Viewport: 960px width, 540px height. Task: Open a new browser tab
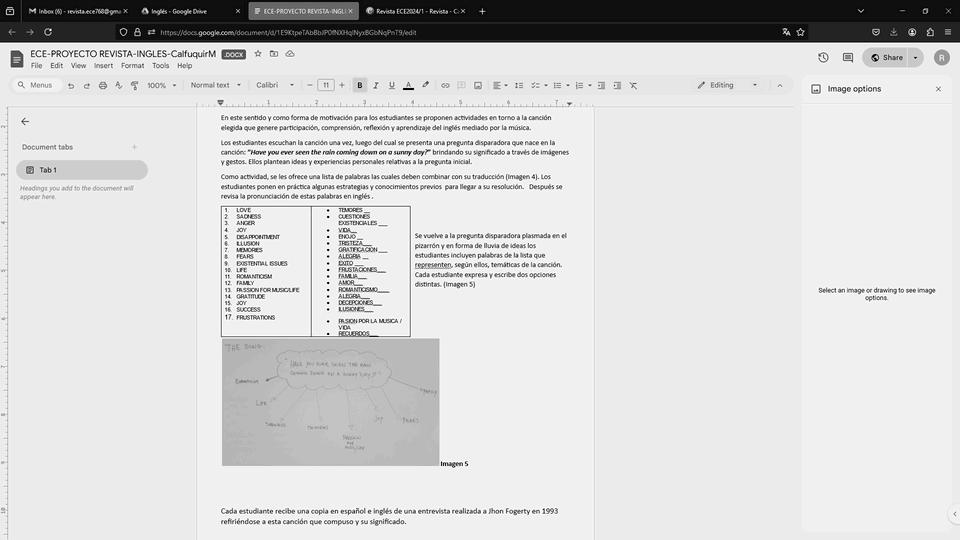[482, 11]
